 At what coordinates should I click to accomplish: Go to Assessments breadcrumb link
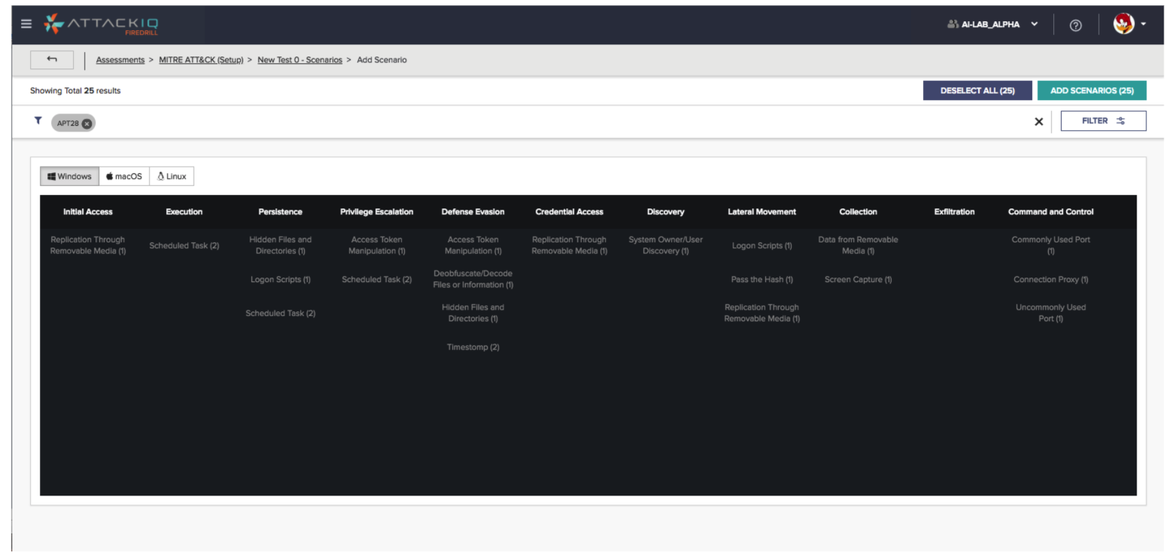120,60
